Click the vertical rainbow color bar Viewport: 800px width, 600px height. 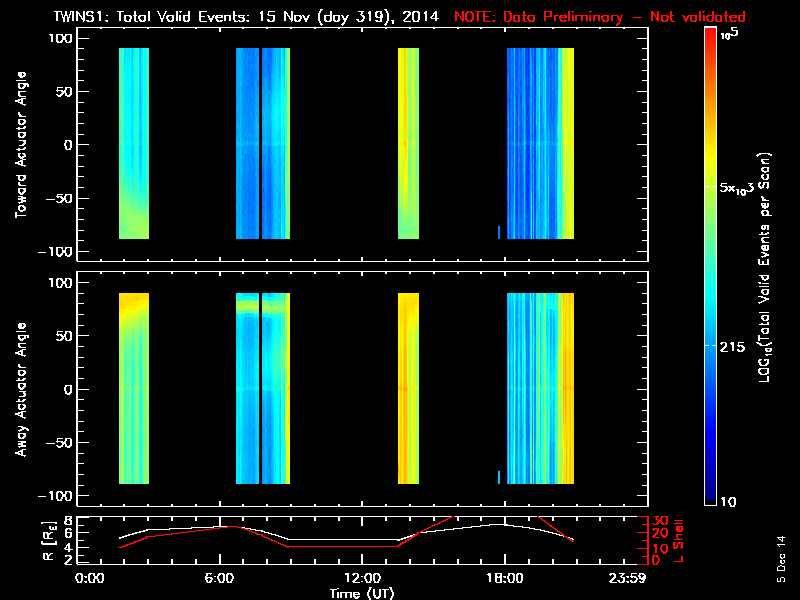(x=711, y=265)
